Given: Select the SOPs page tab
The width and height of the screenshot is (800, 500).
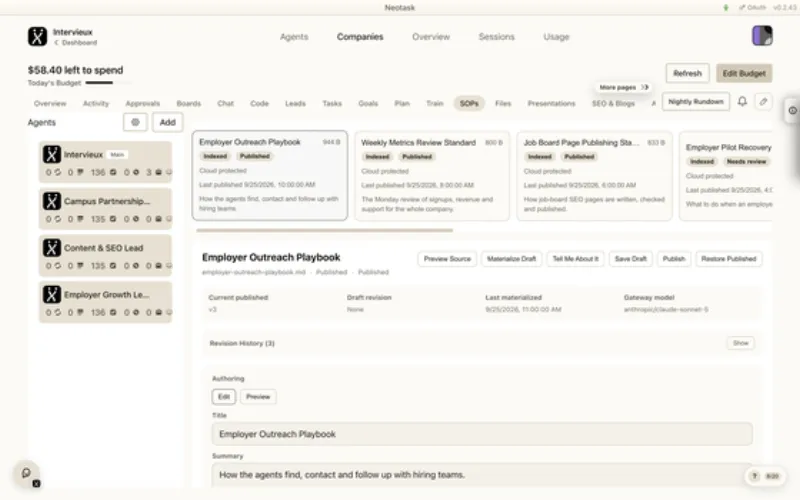Looking at the screenshot, I should [469, 103].
